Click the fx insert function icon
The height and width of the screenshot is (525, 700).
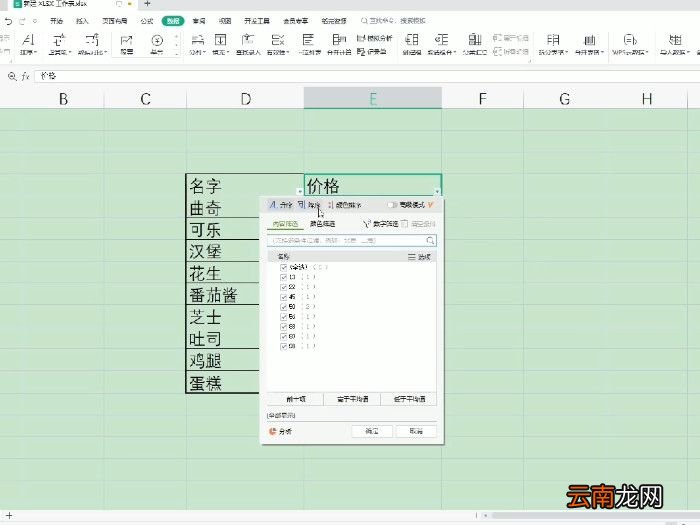tap(25, 76)
